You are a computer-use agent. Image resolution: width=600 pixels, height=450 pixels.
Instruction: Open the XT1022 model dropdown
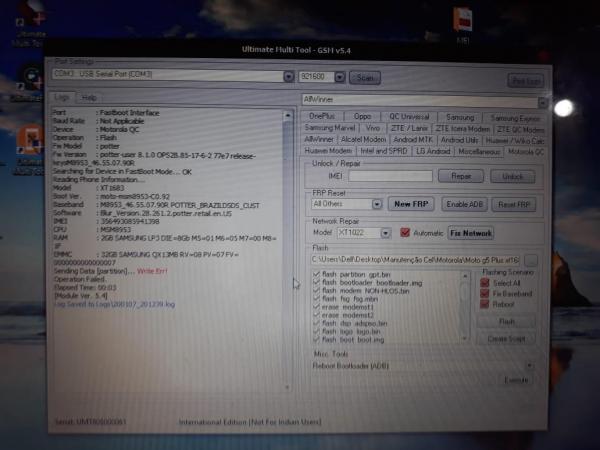[385, 233]
